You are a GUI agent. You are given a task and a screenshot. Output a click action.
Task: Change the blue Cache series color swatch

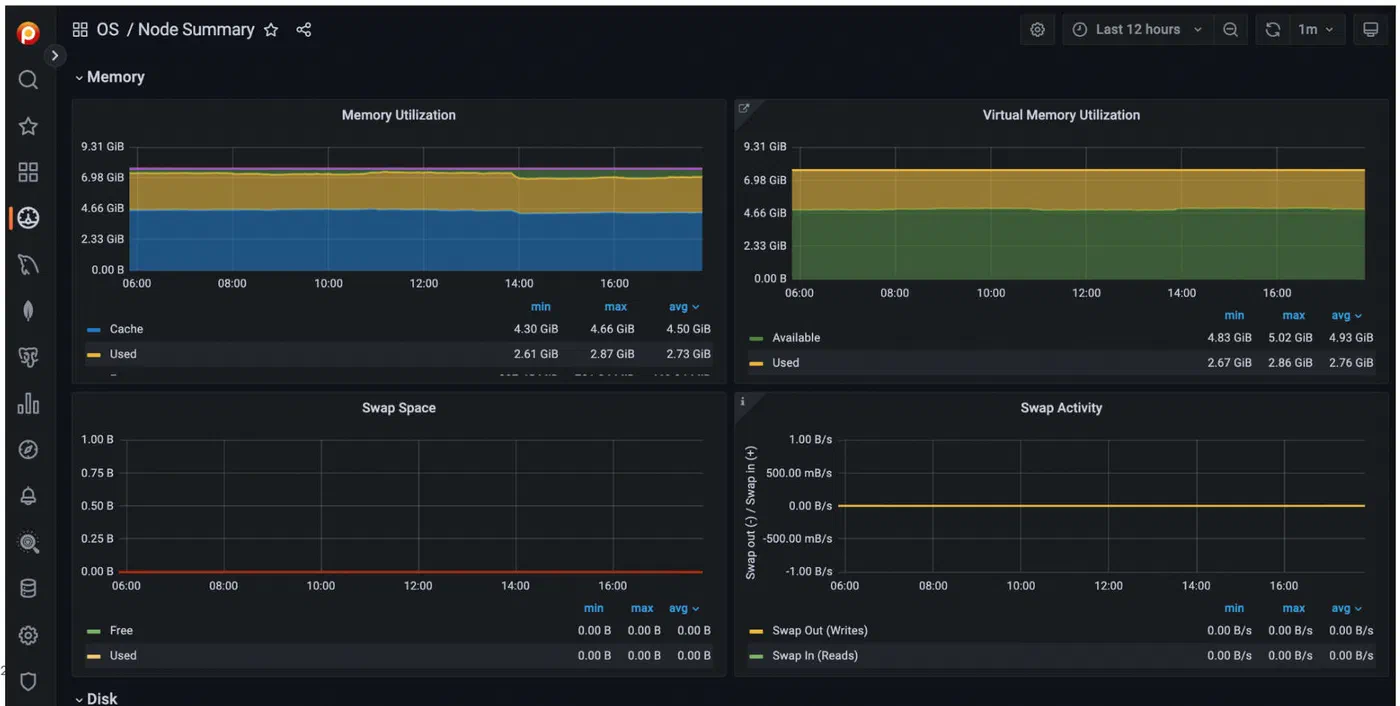tap(94, 330)
